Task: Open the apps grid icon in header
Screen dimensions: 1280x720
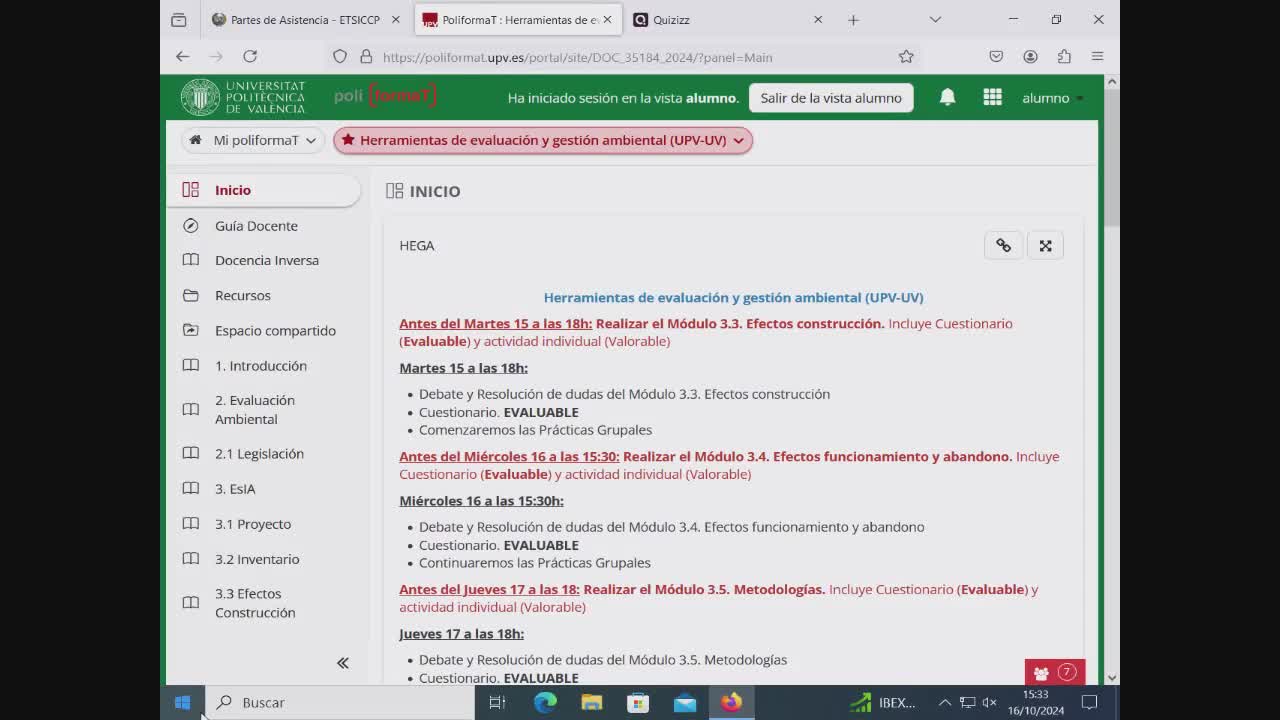Action: tap(992, 97)
